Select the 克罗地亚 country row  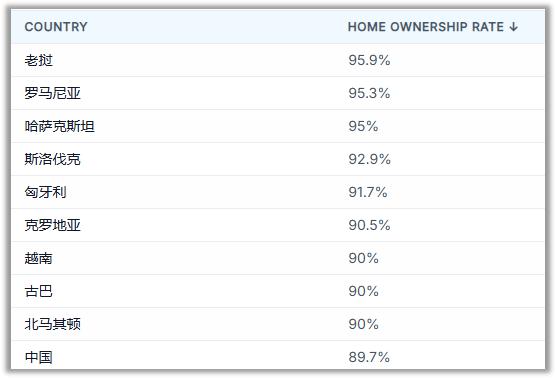point(278,225)
